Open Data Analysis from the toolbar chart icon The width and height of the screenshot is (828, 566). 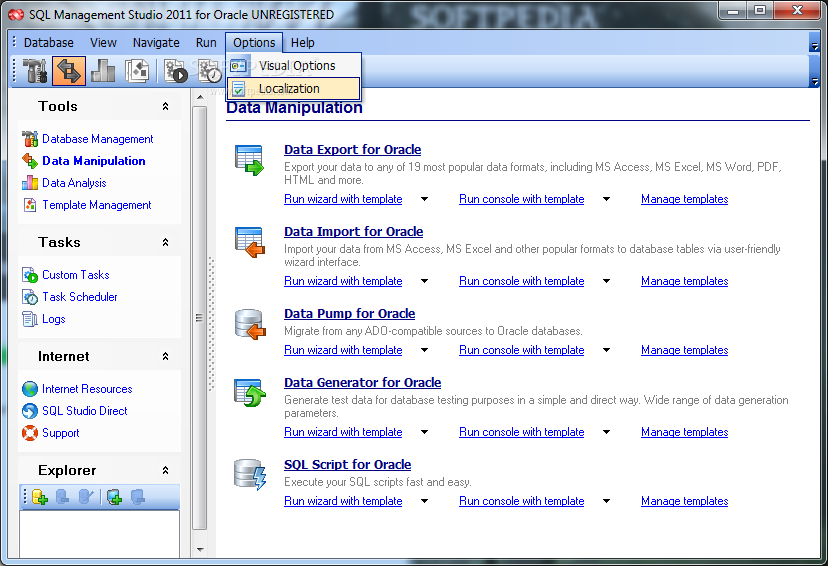(103, 71)
